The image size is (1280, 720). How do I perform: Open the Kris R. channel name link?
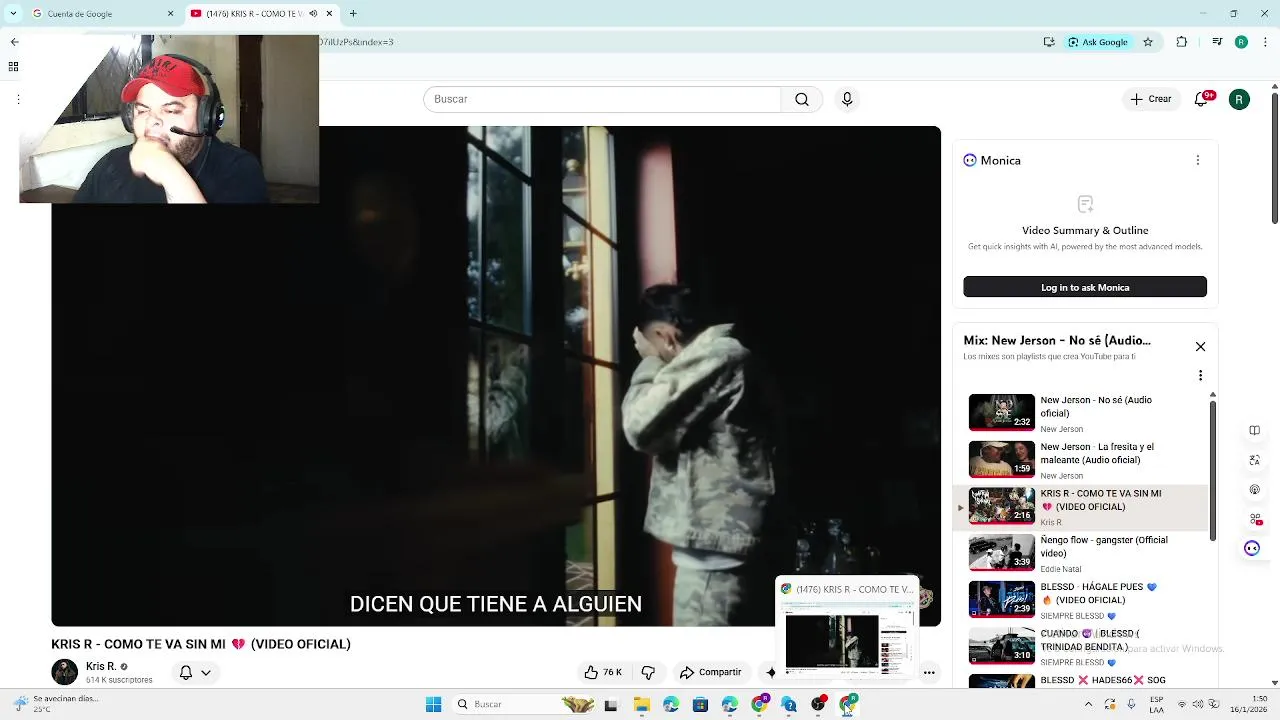[x=101, y=666]
